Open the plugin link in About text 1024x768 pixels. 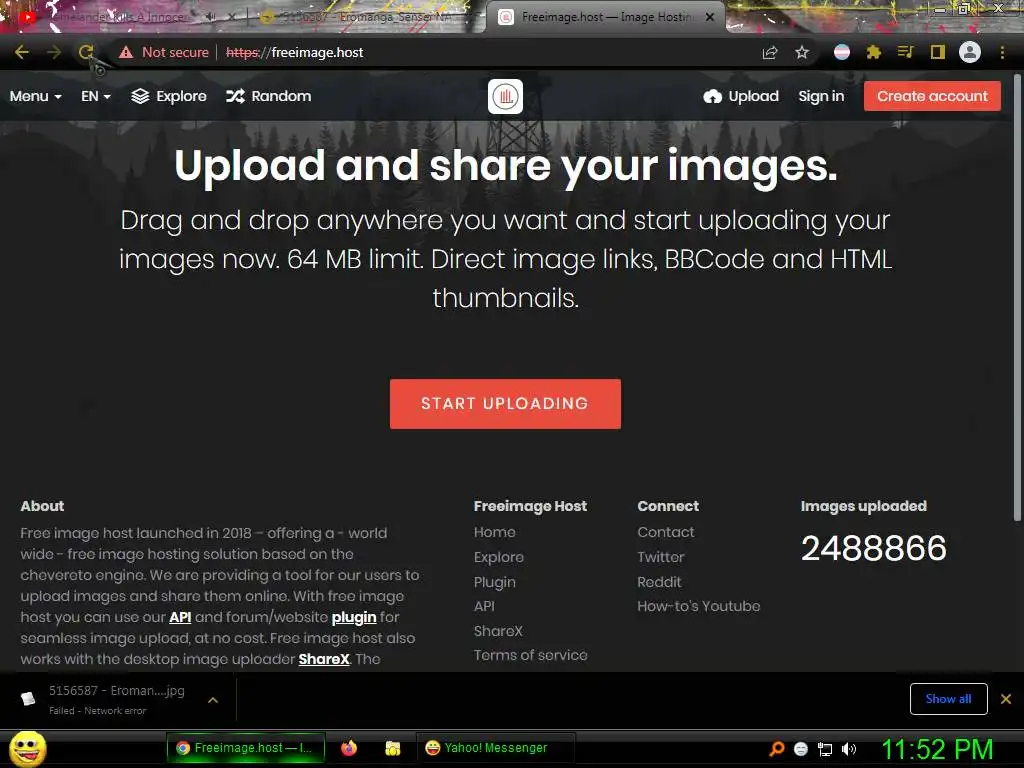point(354,617)
